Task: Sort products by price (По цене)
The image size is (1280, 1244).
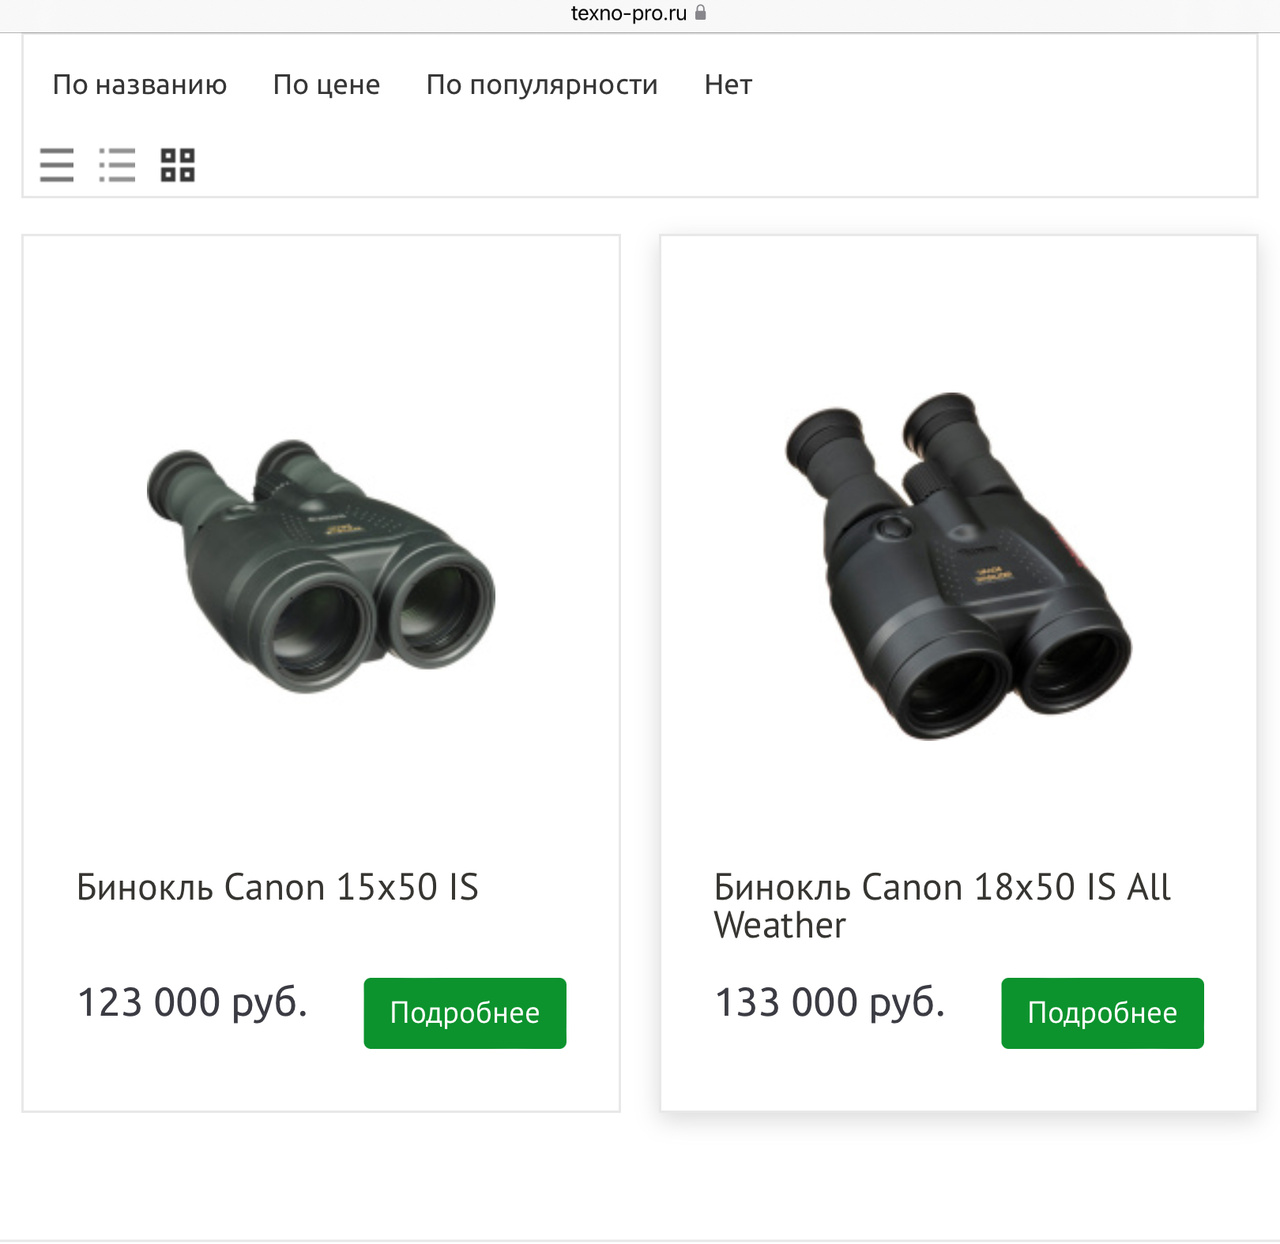Action: click(326, 85)
